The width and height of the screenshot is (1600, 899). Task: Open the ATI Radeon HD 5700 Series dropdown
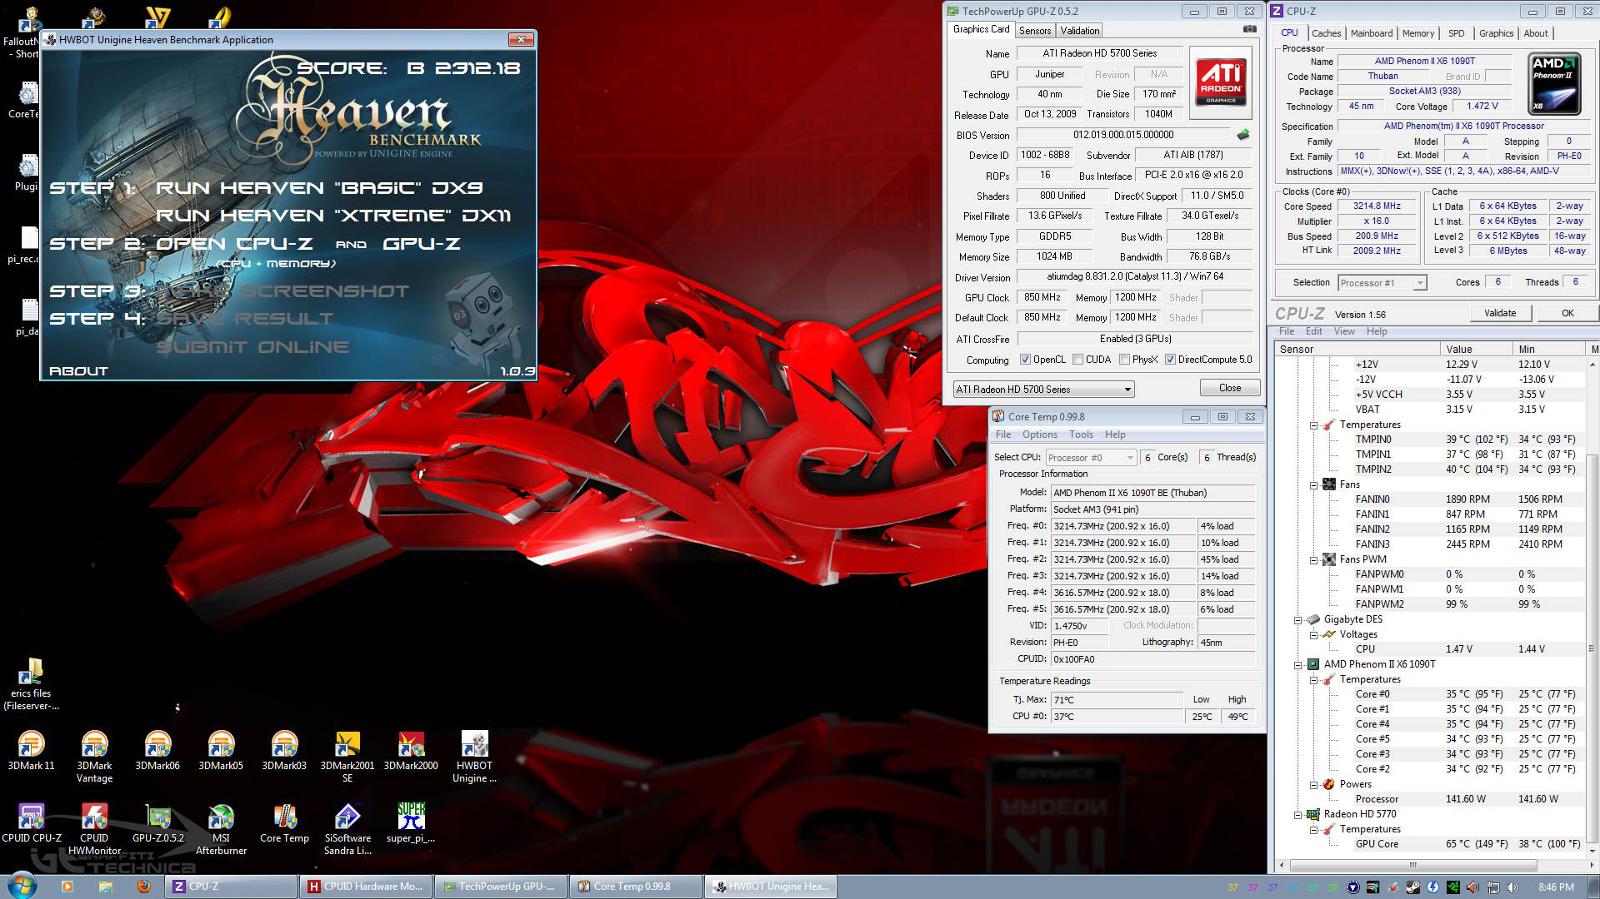[1043, 389]
